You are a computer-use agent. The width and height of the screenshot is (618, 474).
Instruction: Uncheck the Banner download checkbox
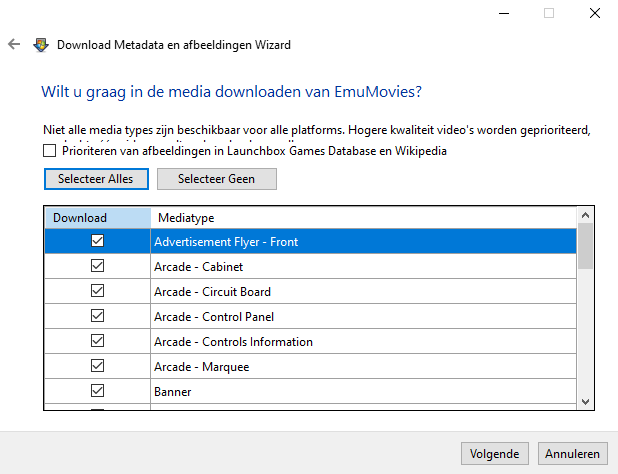(x=97, y=391)
